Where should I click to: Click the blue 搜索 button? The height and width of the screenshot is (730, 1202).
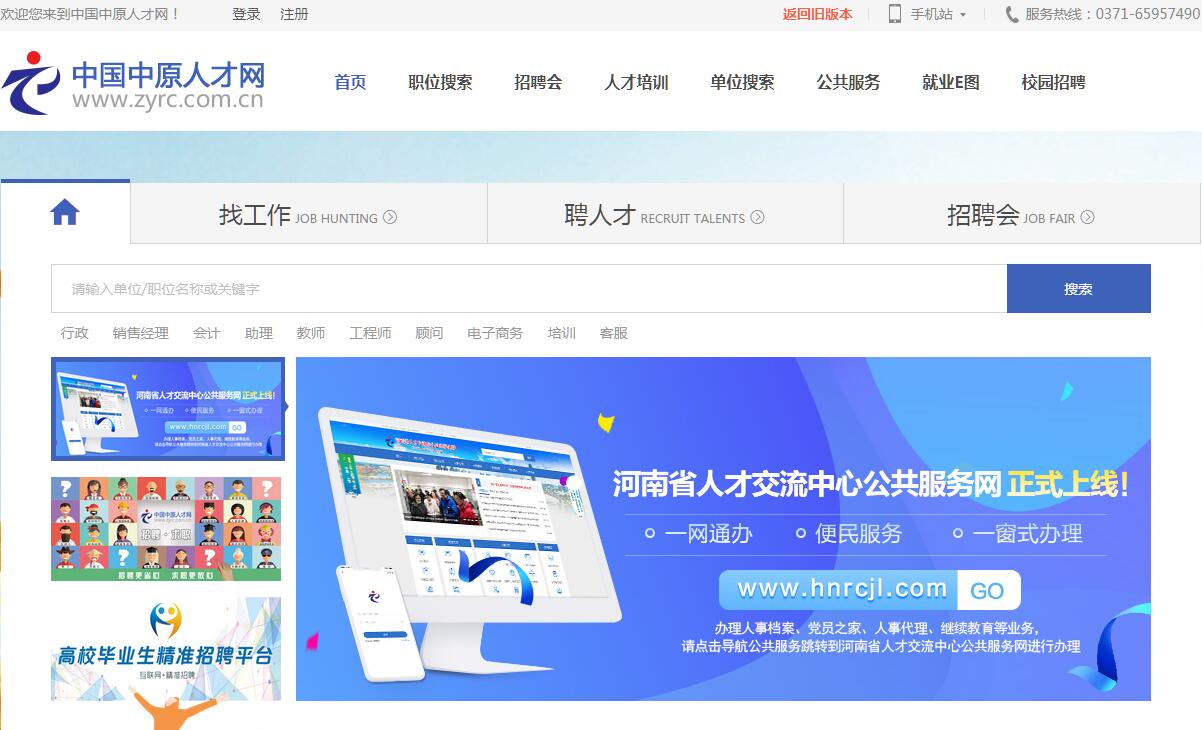coord(1078,289)
